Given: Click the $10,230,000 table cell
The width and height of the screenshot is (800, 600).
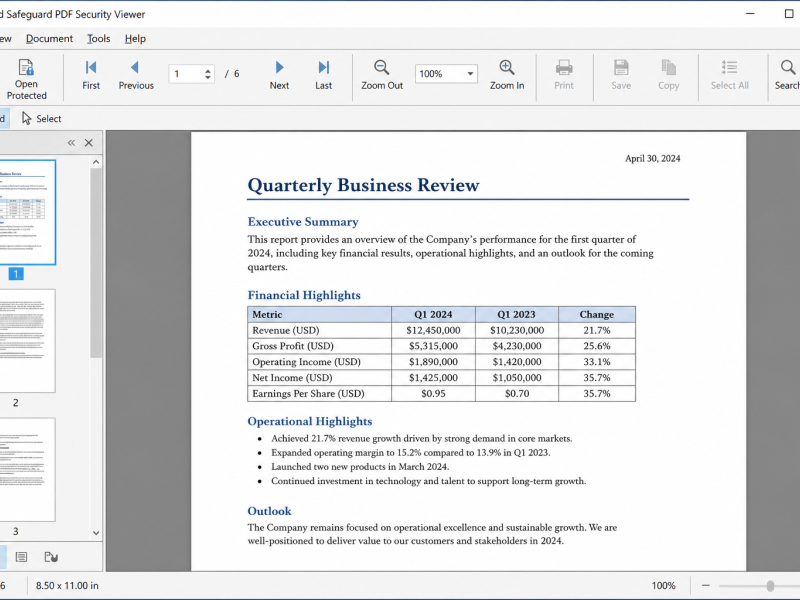Looking at the screenshot, I should [517, 331].
